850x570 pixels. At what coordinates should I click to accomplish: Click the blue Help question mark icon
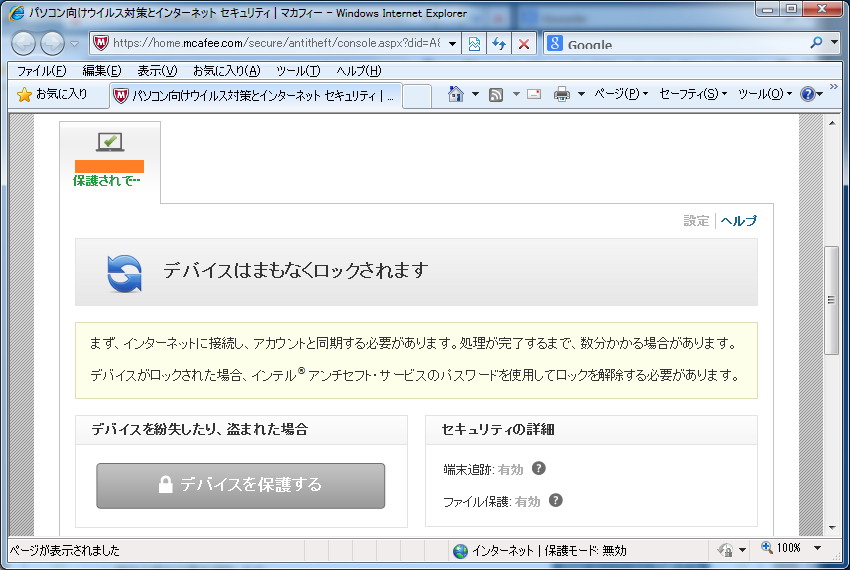(x=808, y=94)
